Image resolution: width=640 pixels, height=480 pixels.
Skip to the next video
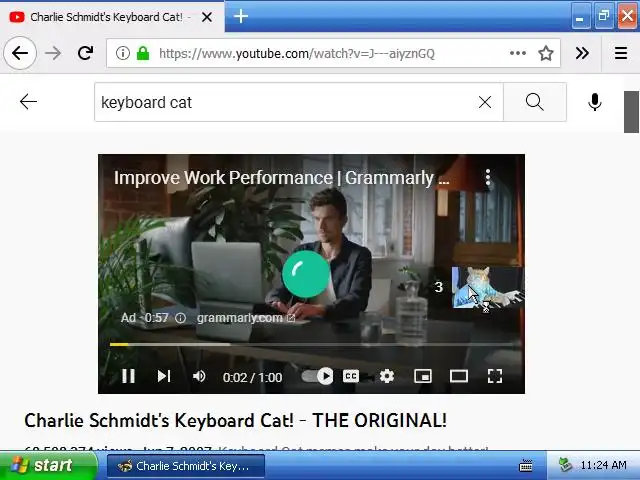click(164, 376)
